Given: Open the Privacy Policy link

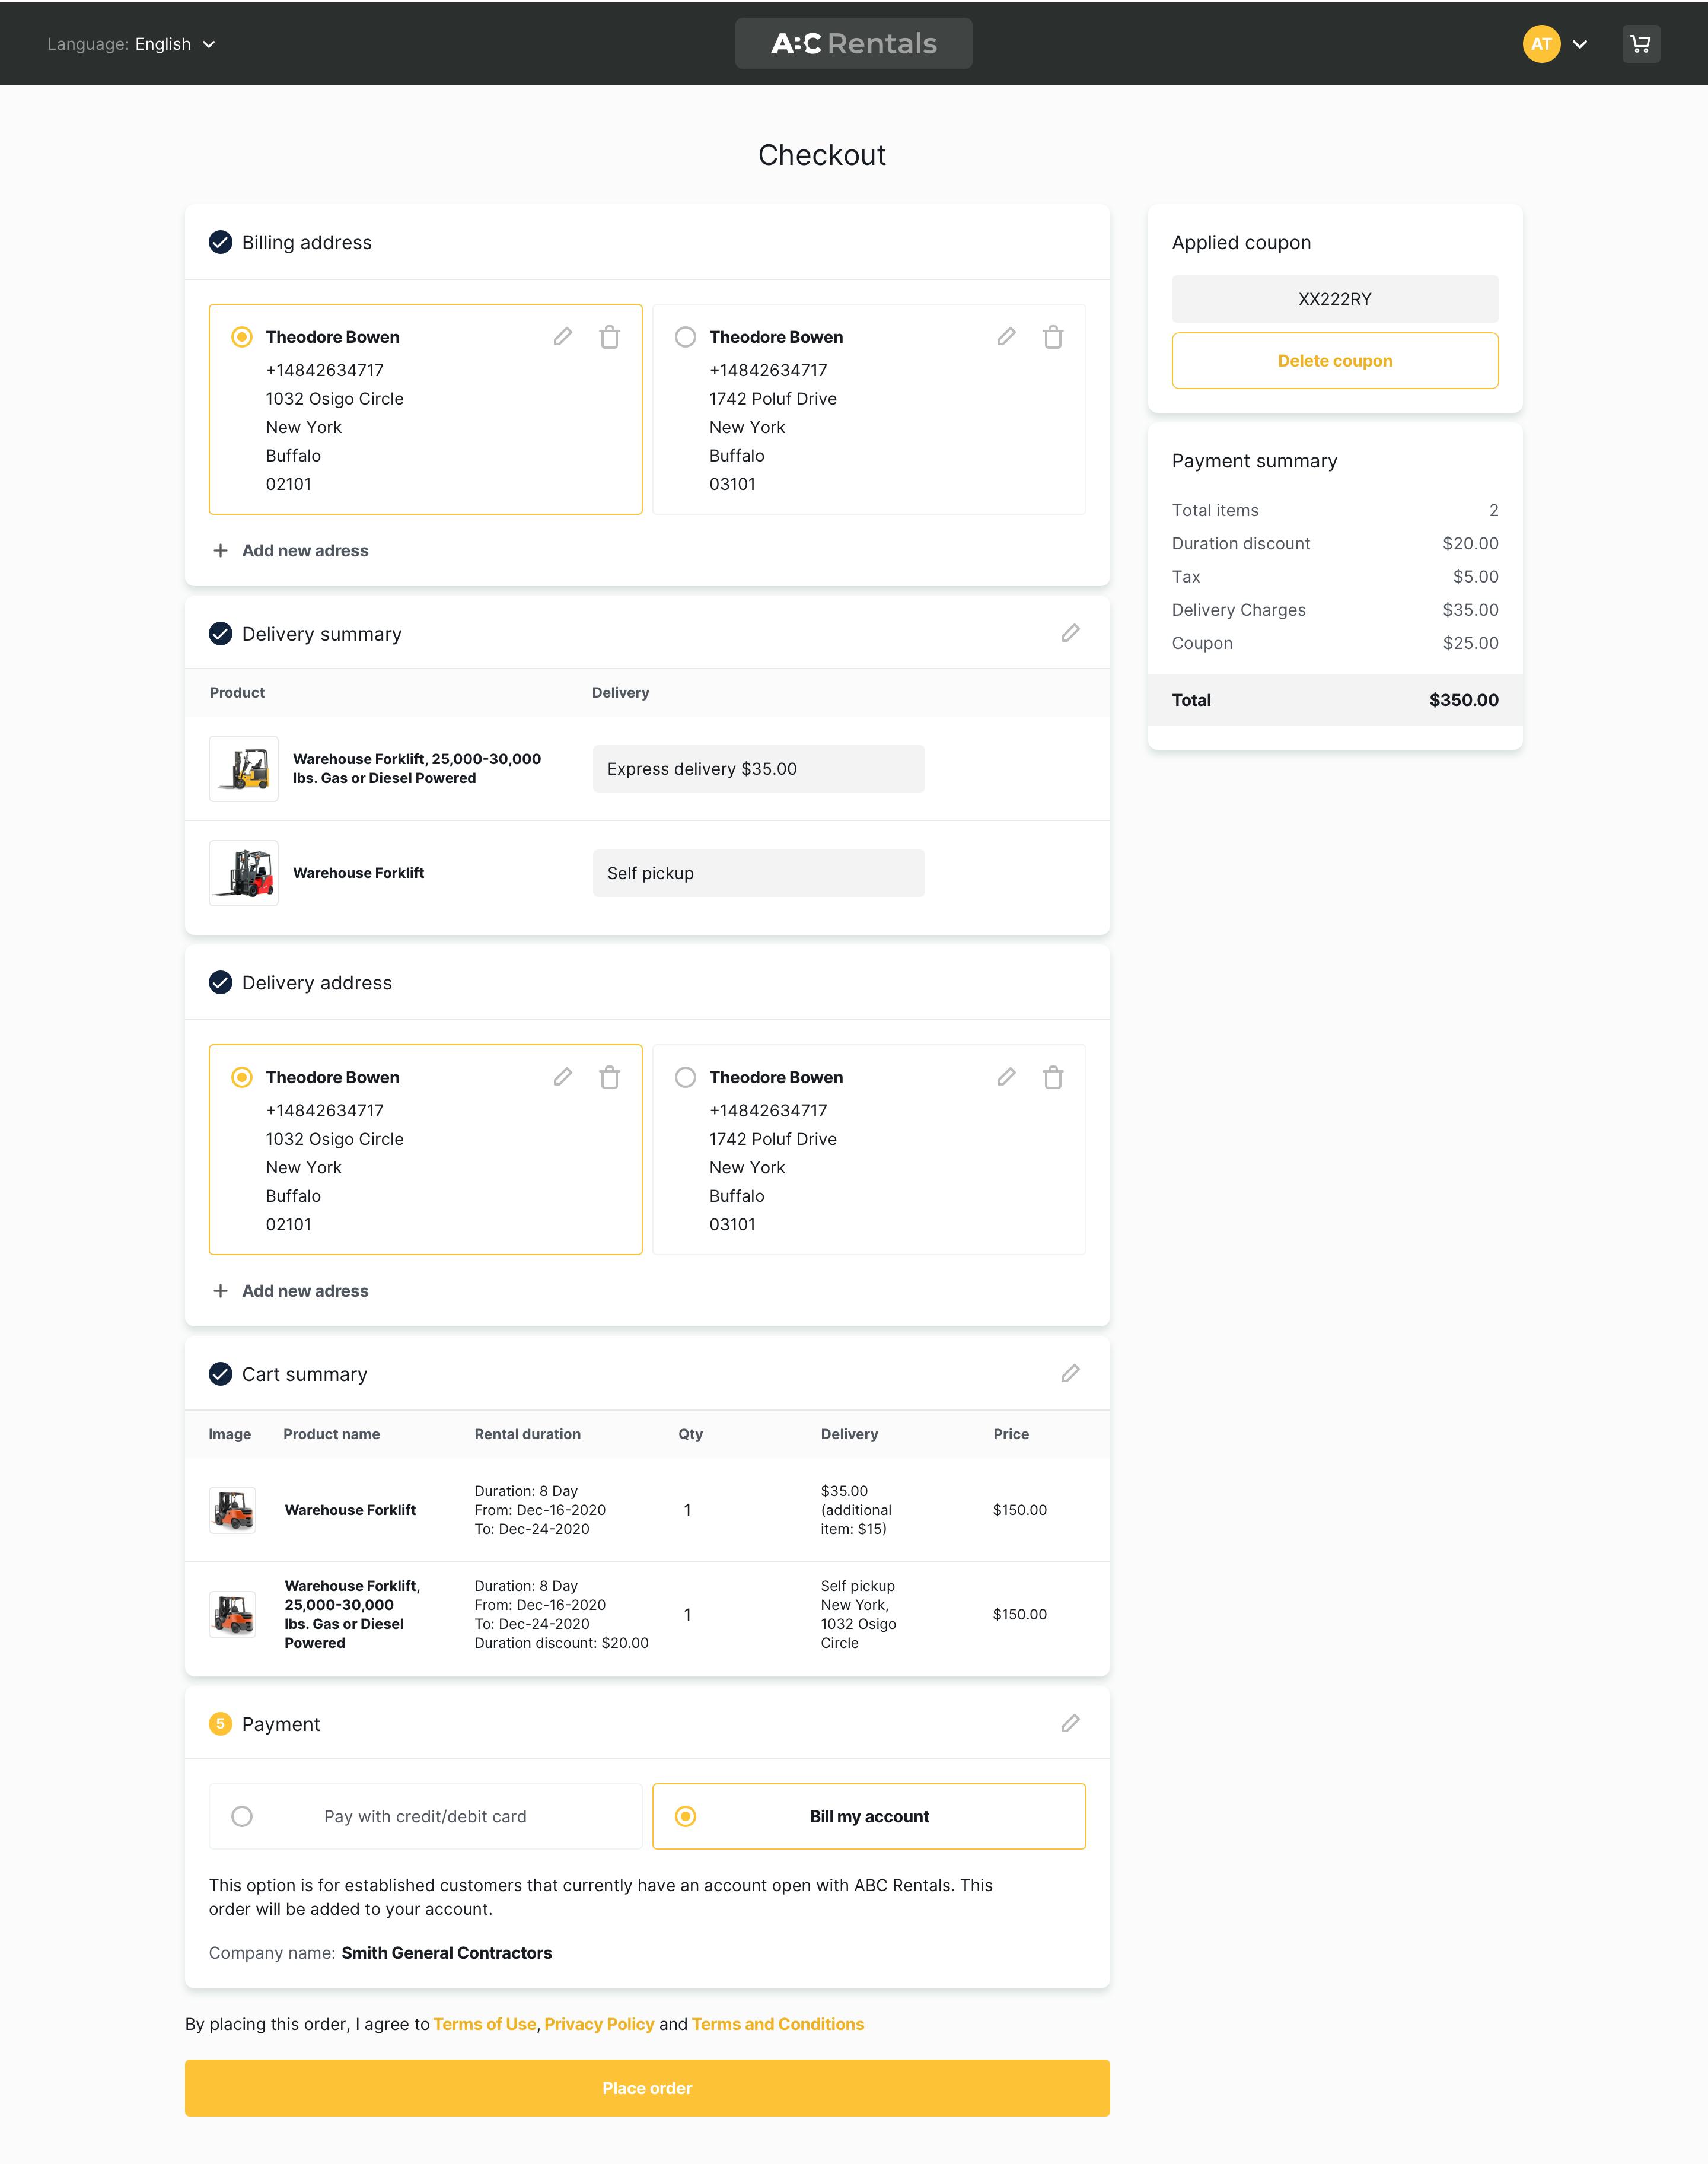Looking at the screenshot, I should tap(599, 2024).
